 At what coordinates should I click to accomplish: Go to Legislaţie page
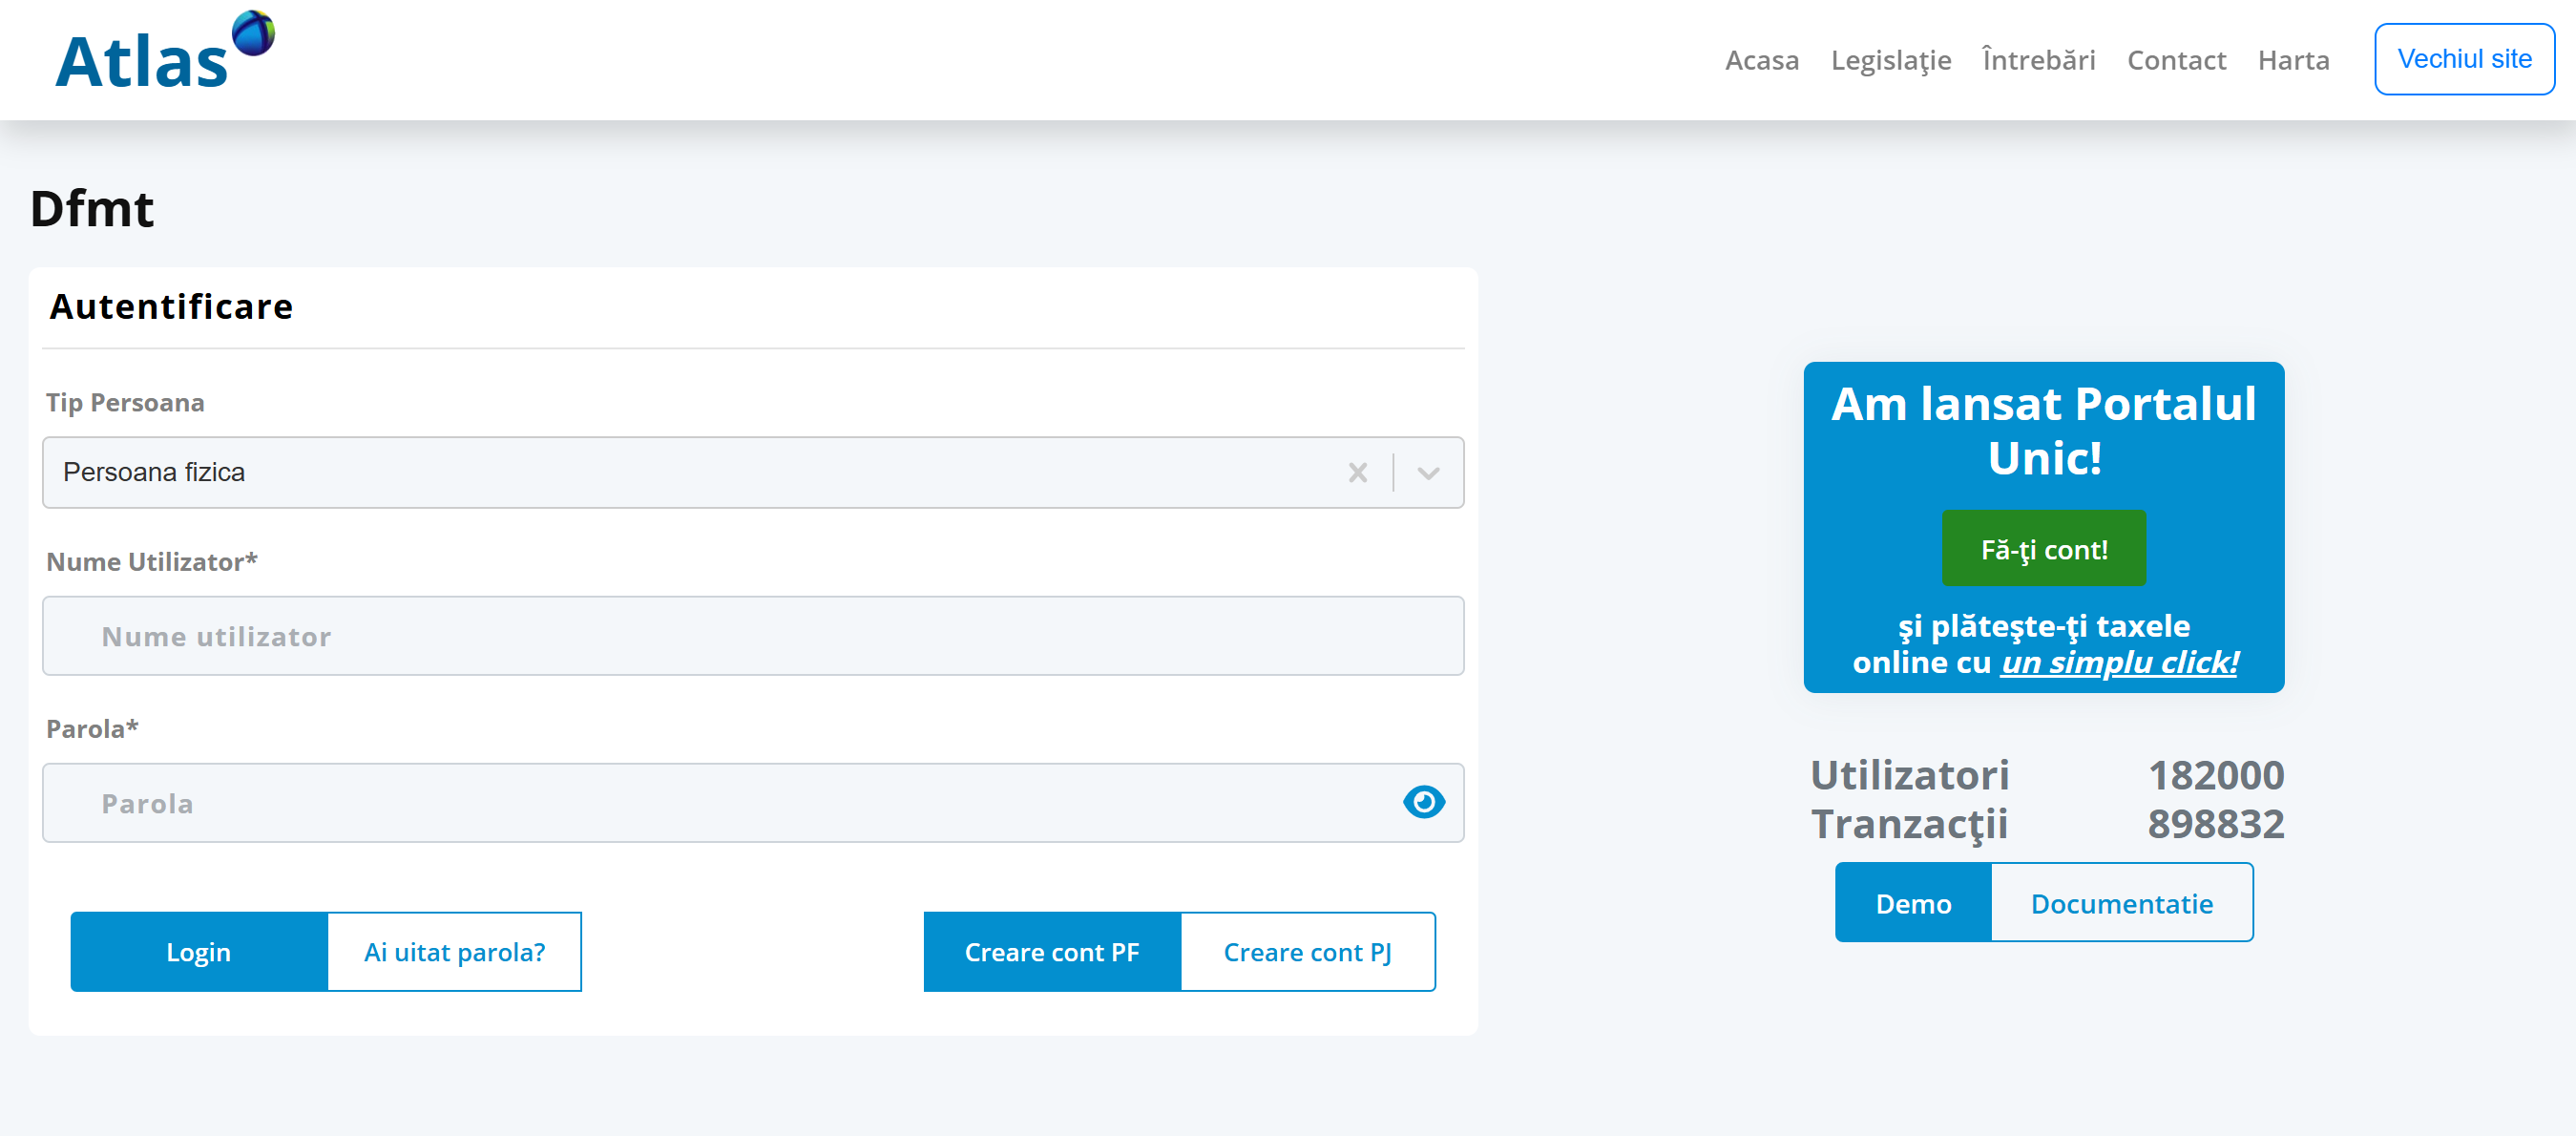pyautogui.click(x=1890, y=60)
